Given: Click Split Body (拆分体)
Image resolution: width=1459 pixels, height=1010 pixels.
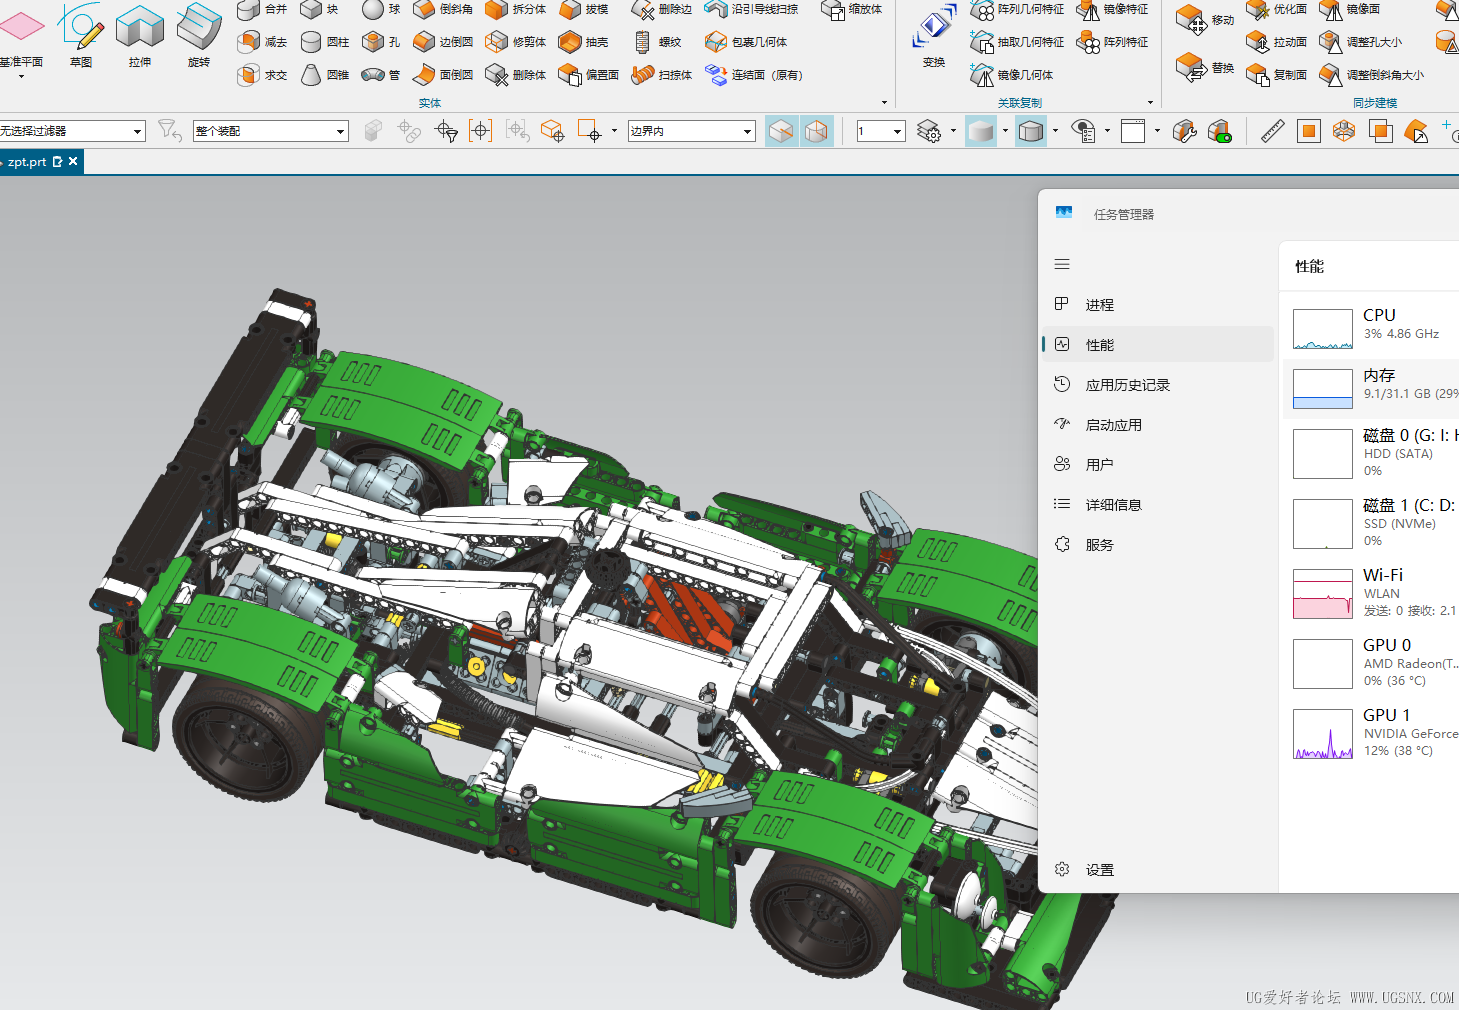Looking at the screenshot, I should coord(516,9).
